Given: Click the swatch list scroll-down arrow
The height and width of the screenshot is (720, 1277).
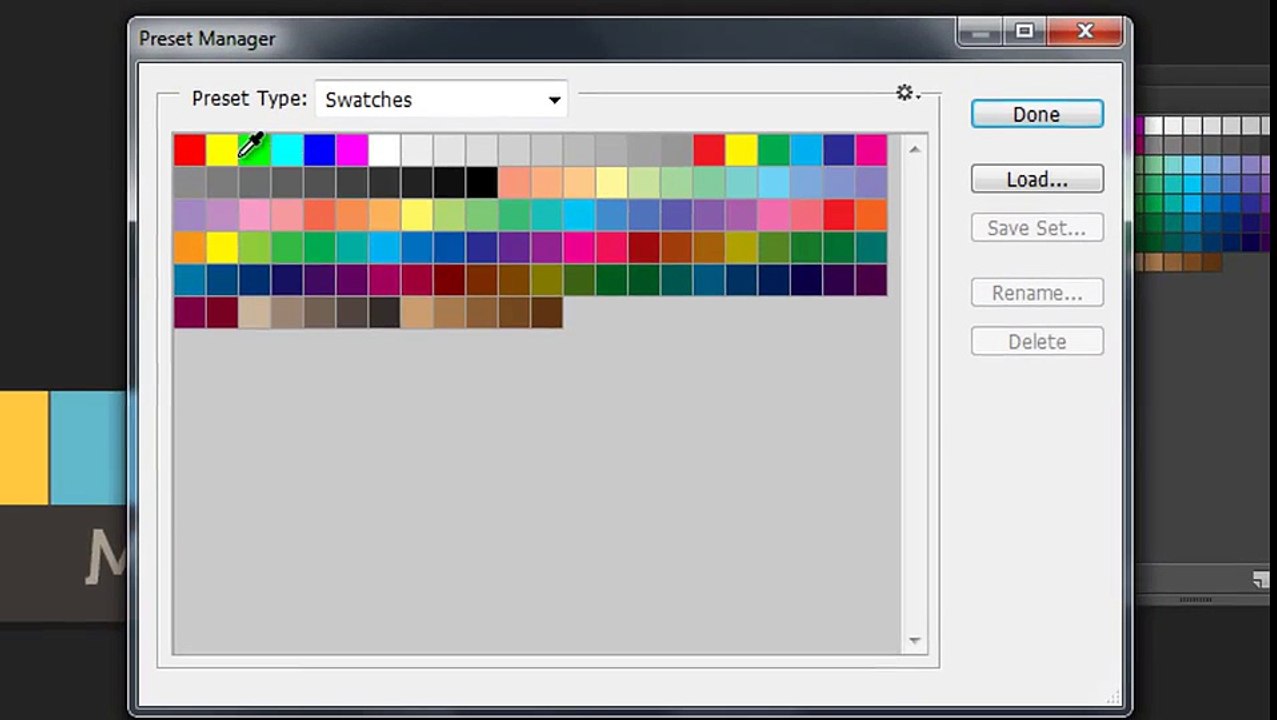Looking at the screenshot, I should 914,640.
